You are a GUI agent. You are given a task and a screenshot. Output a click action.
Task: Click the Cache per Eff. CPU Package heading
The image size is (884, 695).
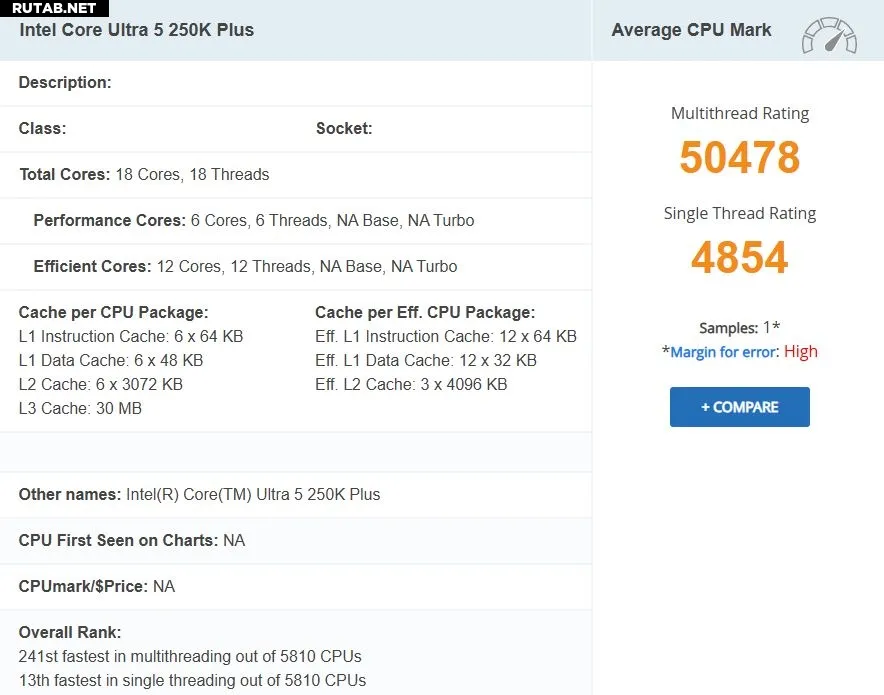point(425,312)
